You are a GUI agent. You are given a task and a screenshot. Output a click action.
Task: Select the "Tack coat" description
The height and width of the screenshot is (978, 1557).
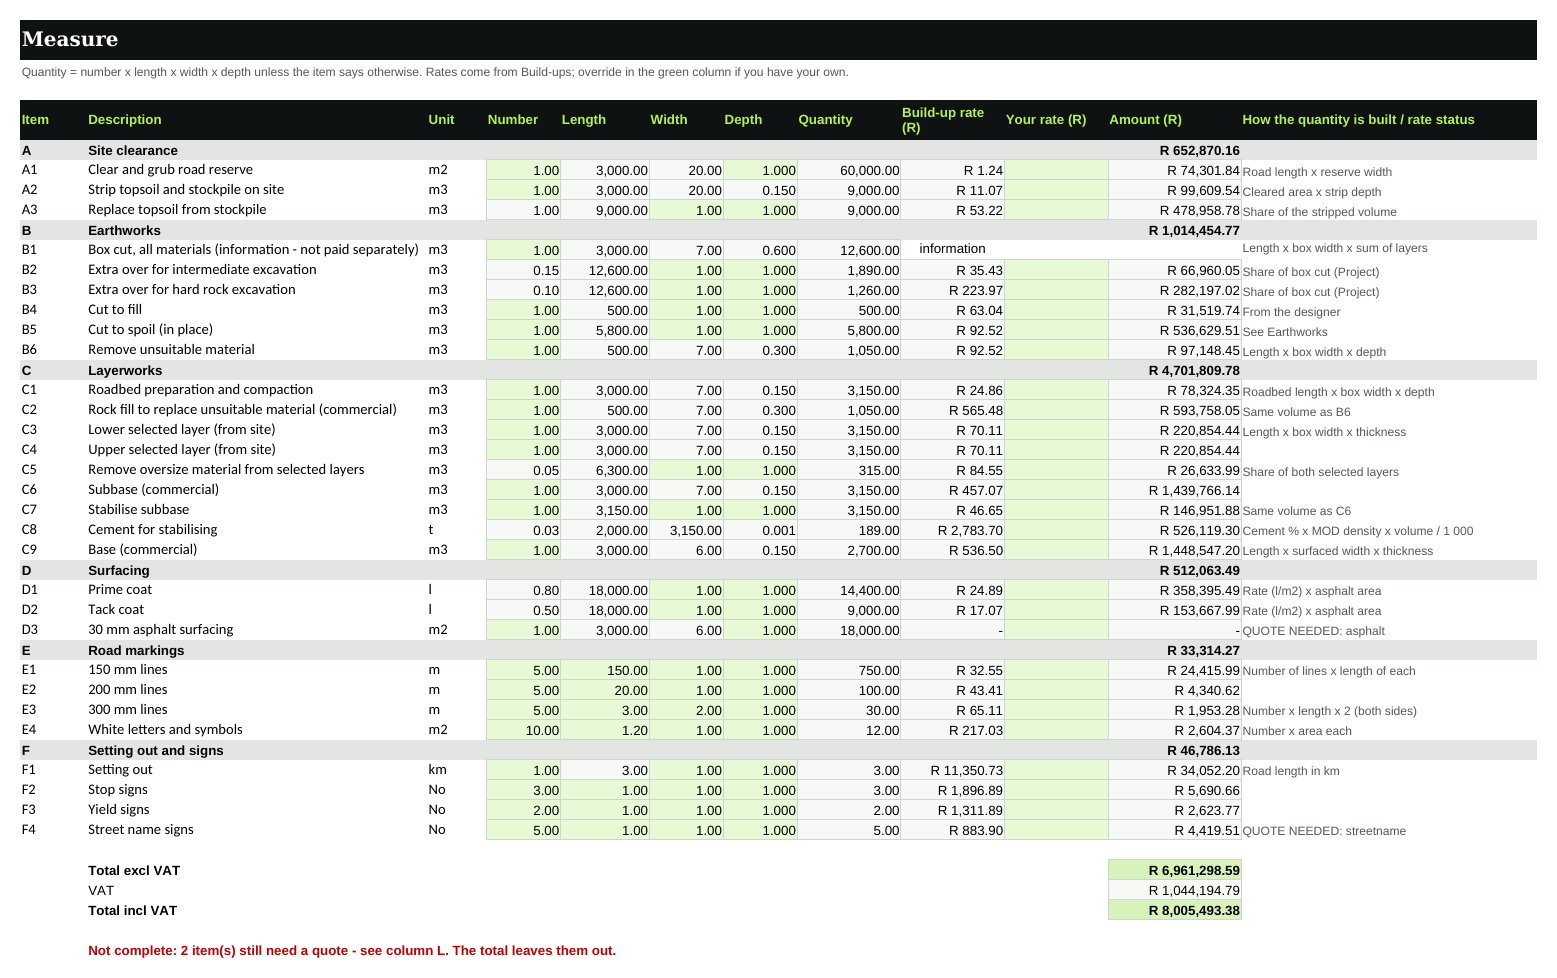[x=116, y=610]
